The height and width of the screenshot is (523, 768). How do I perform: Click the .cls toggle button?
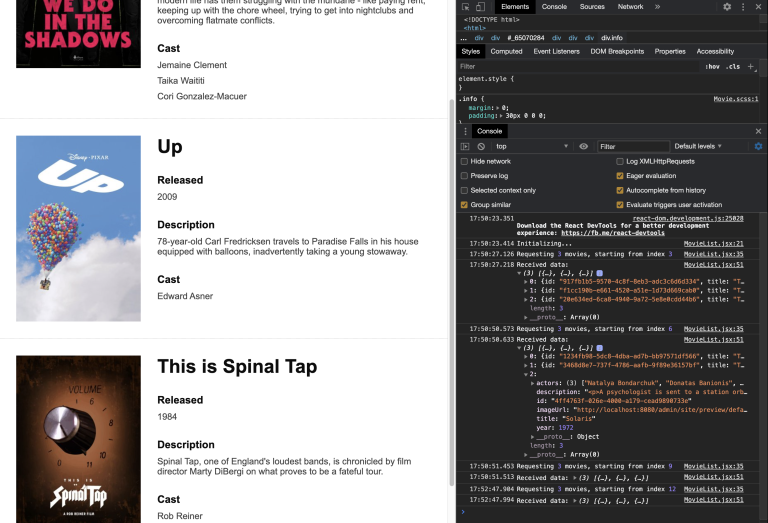coord(733,66)
